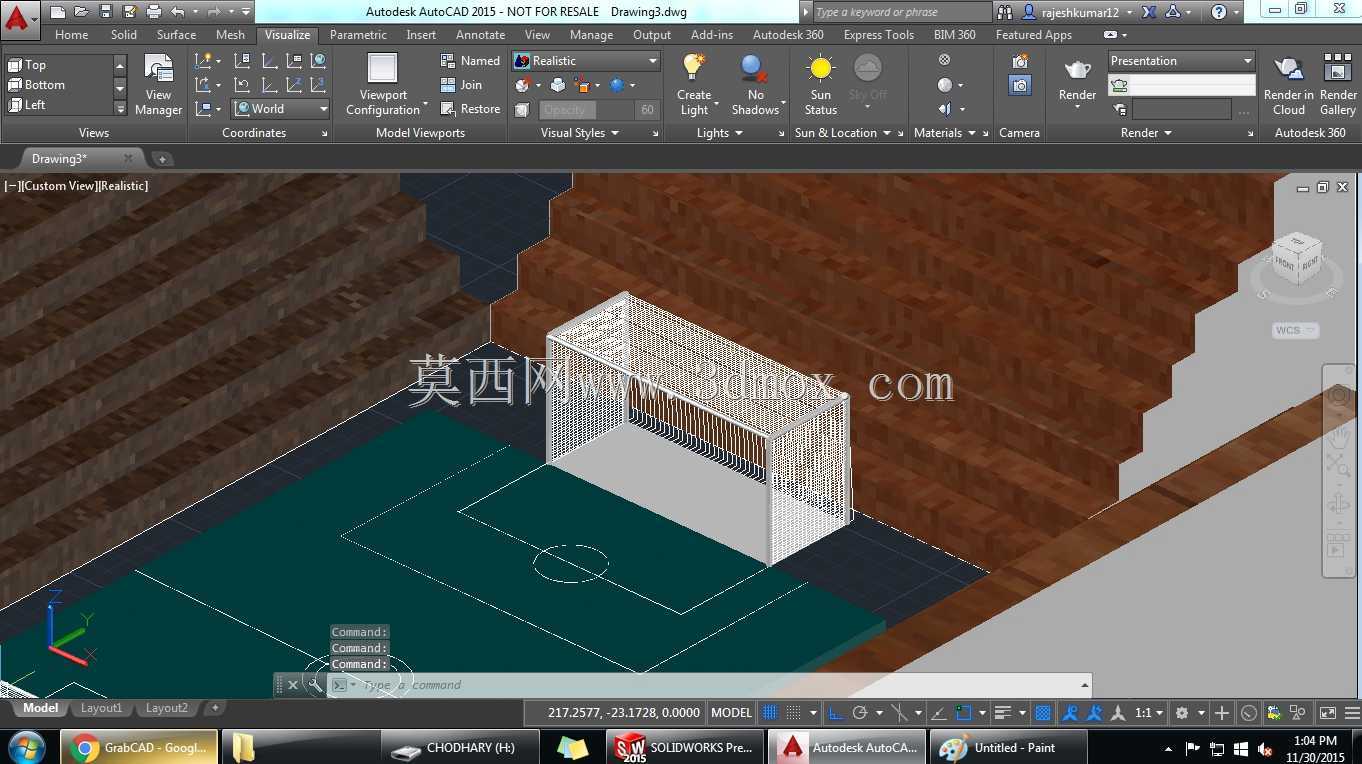Click the Open file icon in Quick Access toolbar
The image size is (1362, 764).
pos(81,12)
